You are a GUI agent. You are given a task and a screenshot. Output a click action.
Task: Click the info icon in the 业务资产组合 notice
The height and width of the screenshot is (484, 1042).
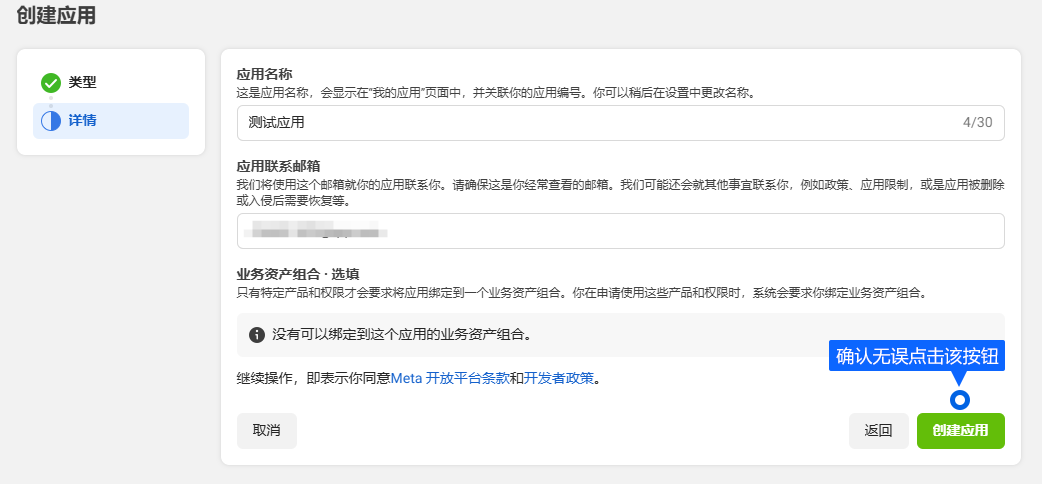[257, 334]
